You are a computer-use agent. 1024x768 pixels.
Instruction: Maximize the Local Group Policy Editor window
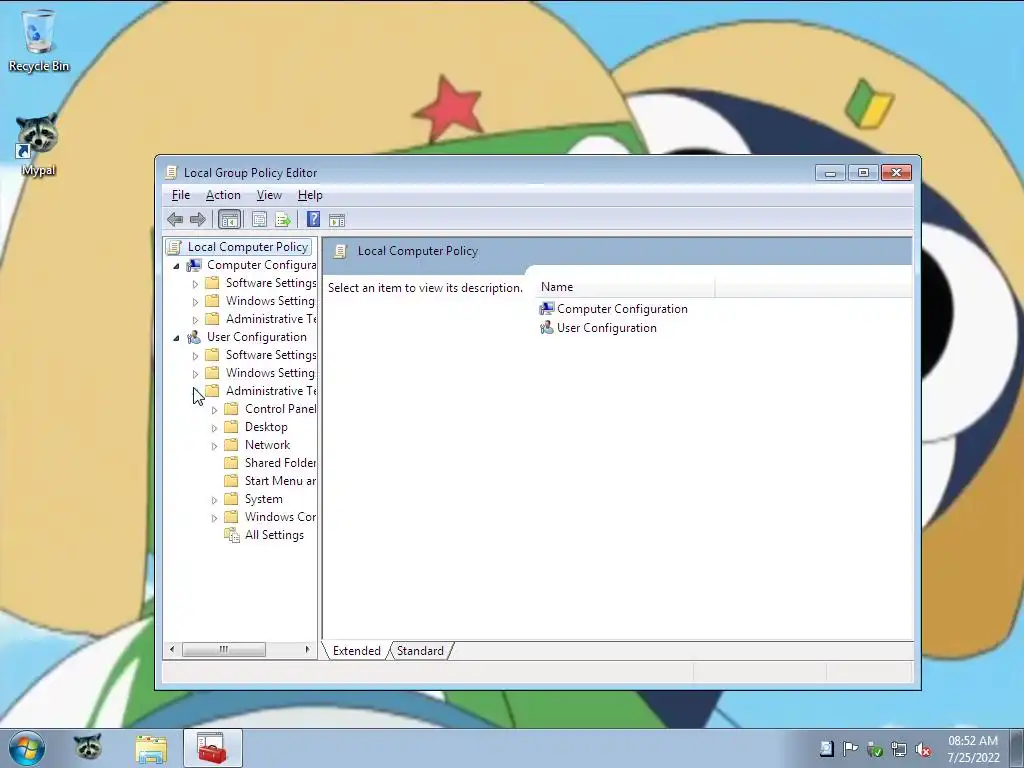coord(863,172)
